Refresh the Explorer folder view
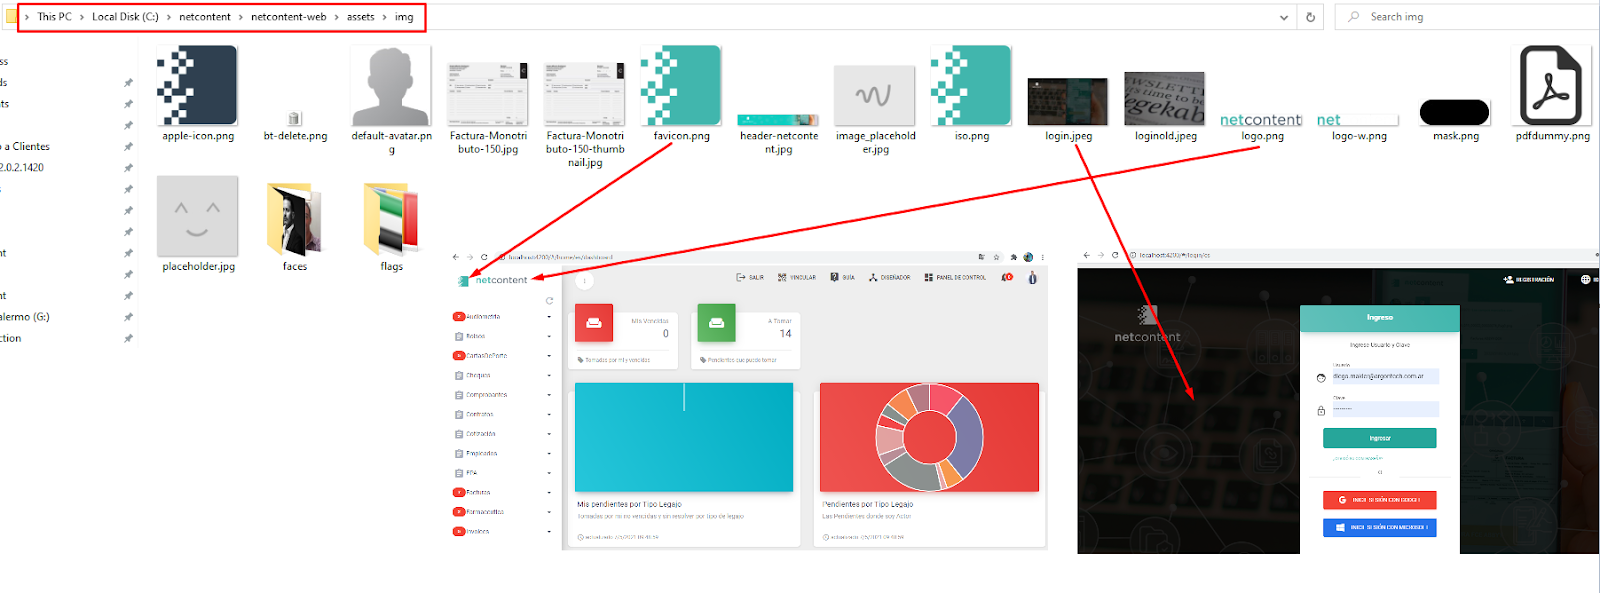 coord(1310,17)
